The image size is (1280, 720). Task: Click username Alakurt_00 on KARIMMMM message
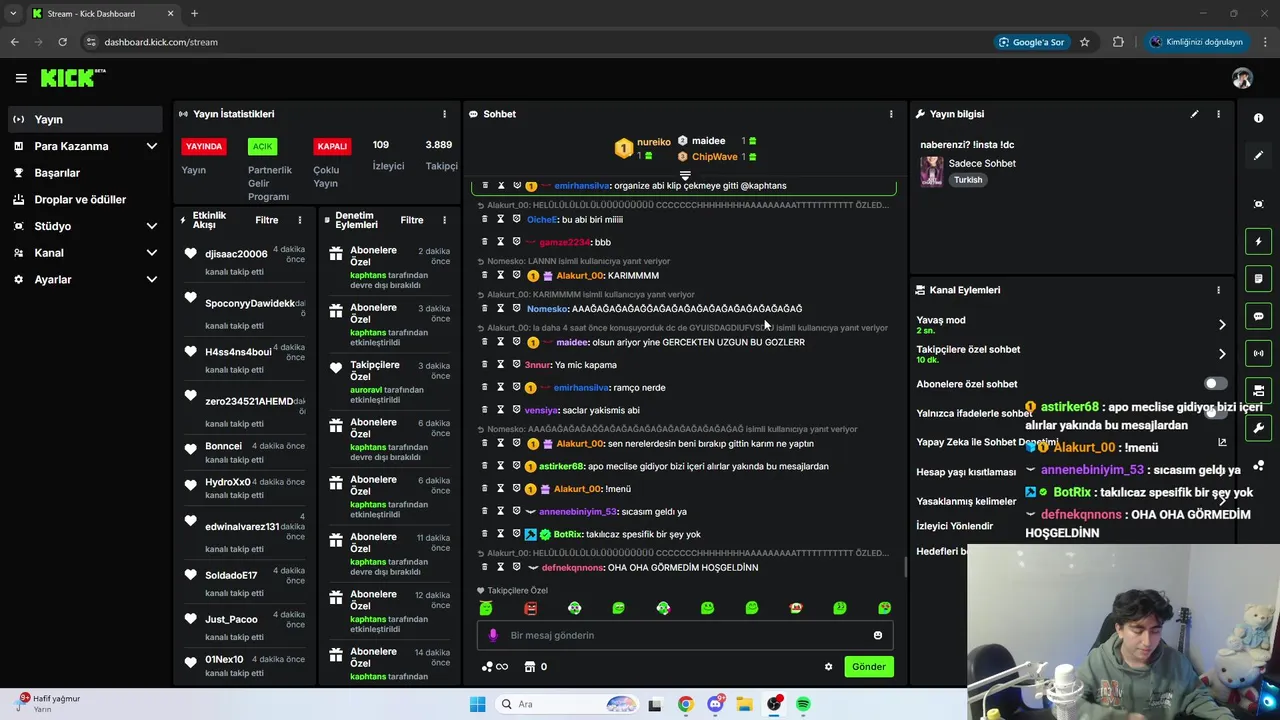(580, 276)
